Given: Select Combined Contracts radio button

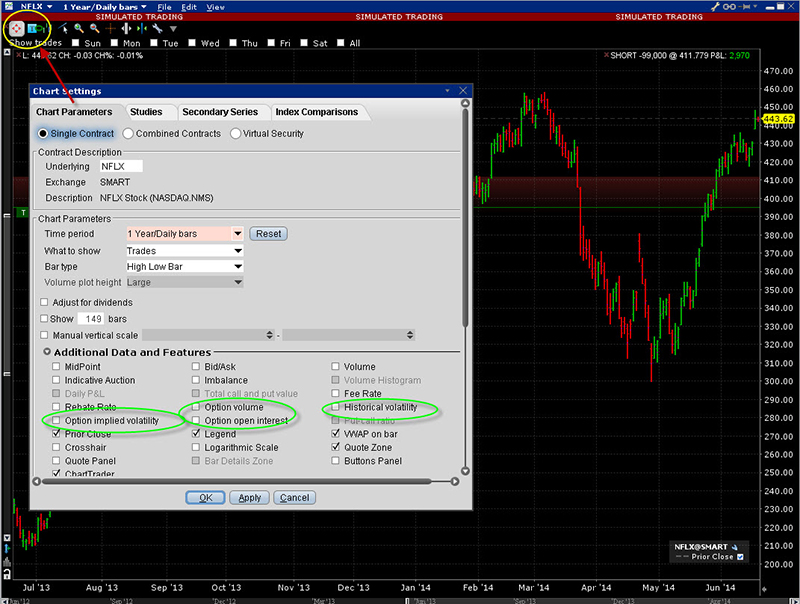Looking at the screenshot, I should pyautogui.click(x=127, y=133).
